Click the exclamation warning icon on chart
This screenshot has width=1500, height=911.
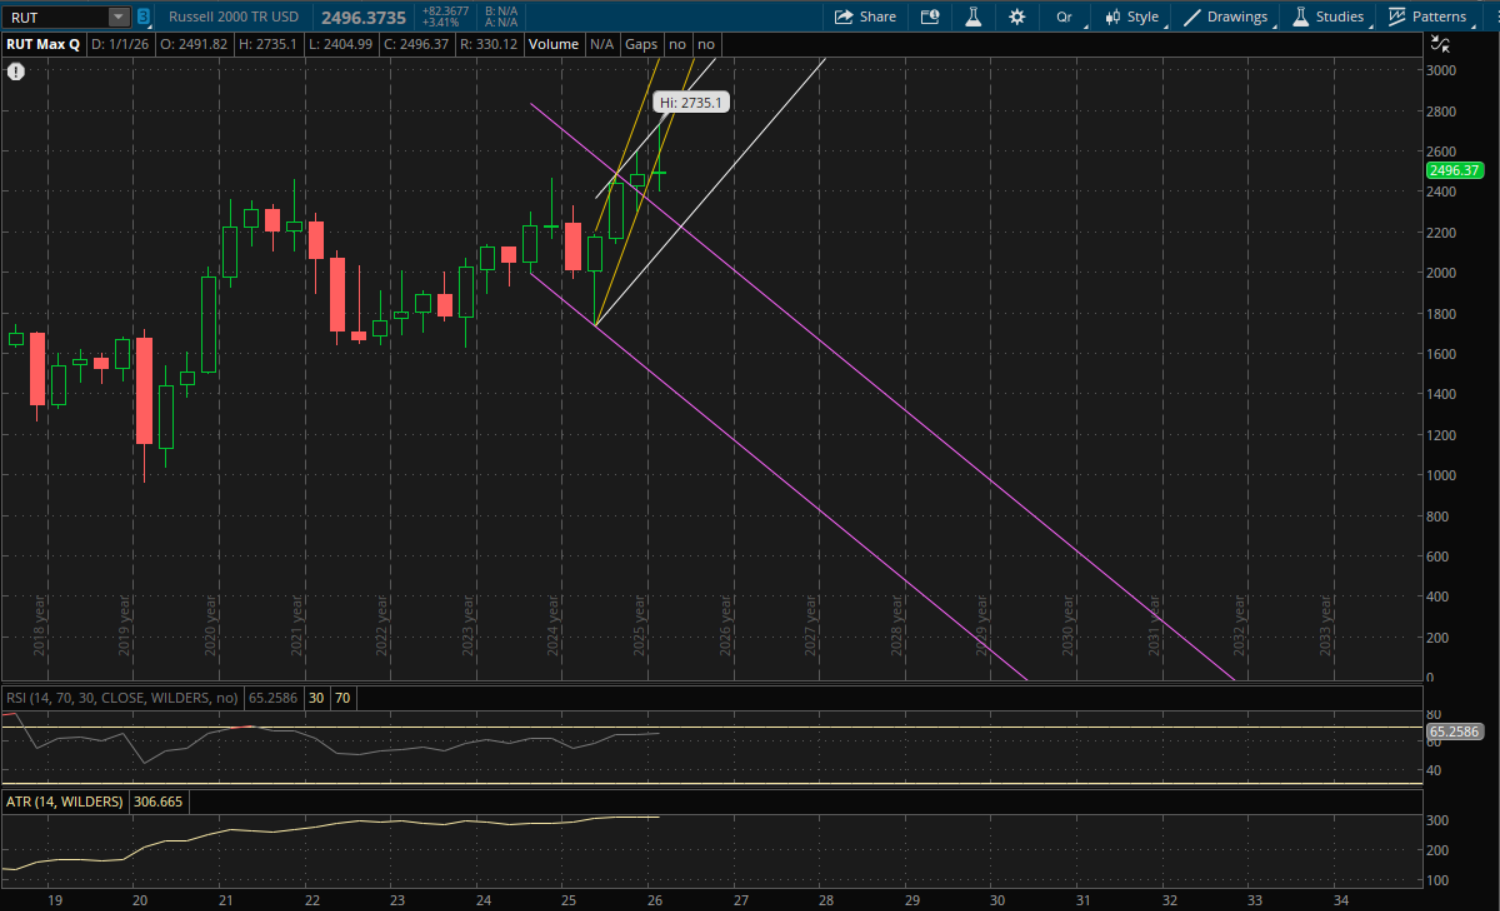[x=16, y=71]
